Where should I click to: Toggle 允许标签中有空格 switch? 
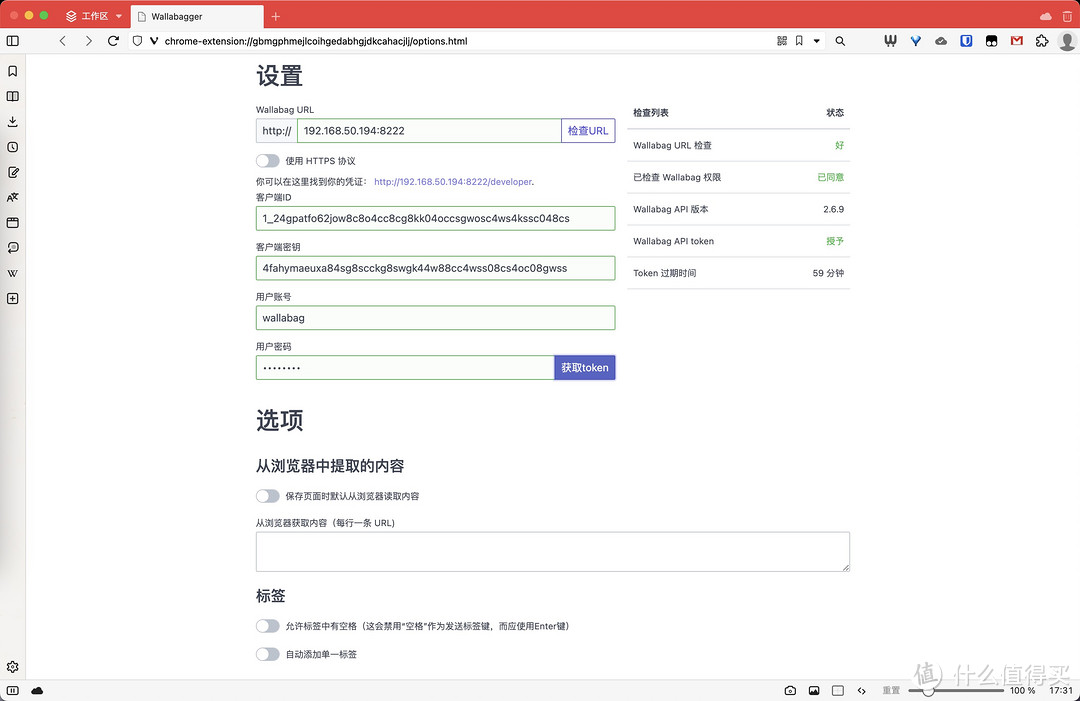[x=268, y=626]
